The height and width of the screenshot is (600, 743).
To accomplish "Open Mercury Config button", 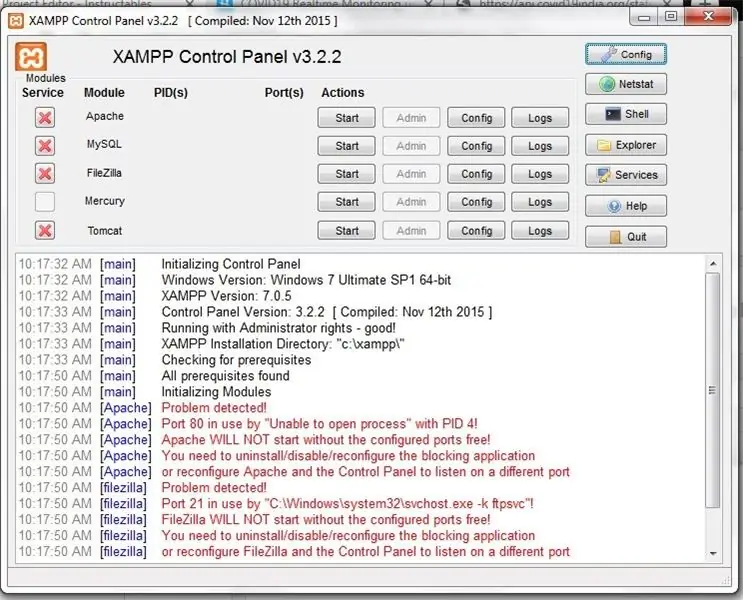I will click(x=476, y=202).
